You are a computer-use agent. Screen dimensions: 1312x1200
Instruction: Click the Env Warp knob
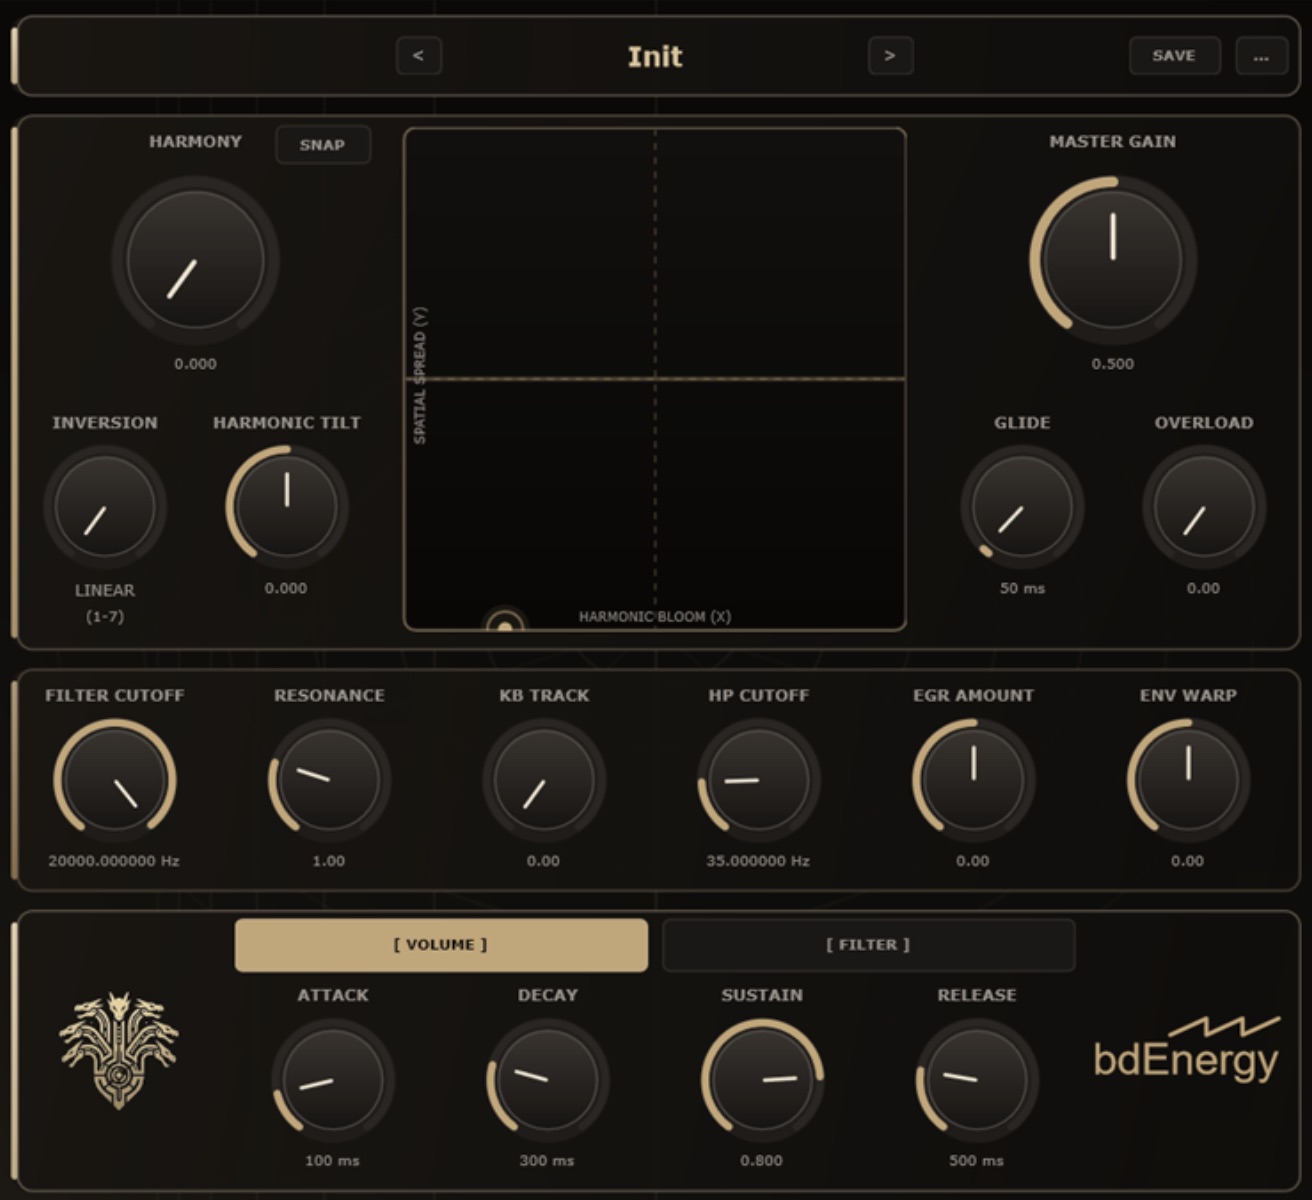(x=1188, y=780)
